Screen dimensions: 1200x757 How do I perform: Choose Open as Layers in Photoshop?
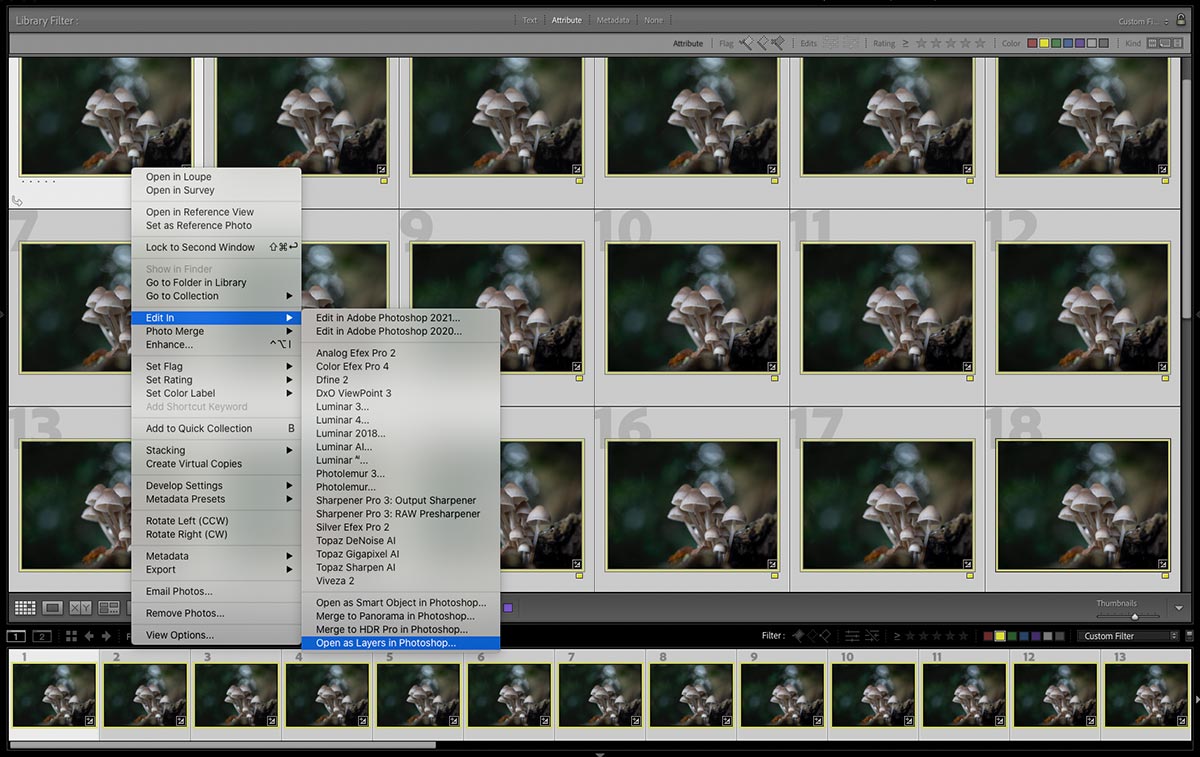386,643
